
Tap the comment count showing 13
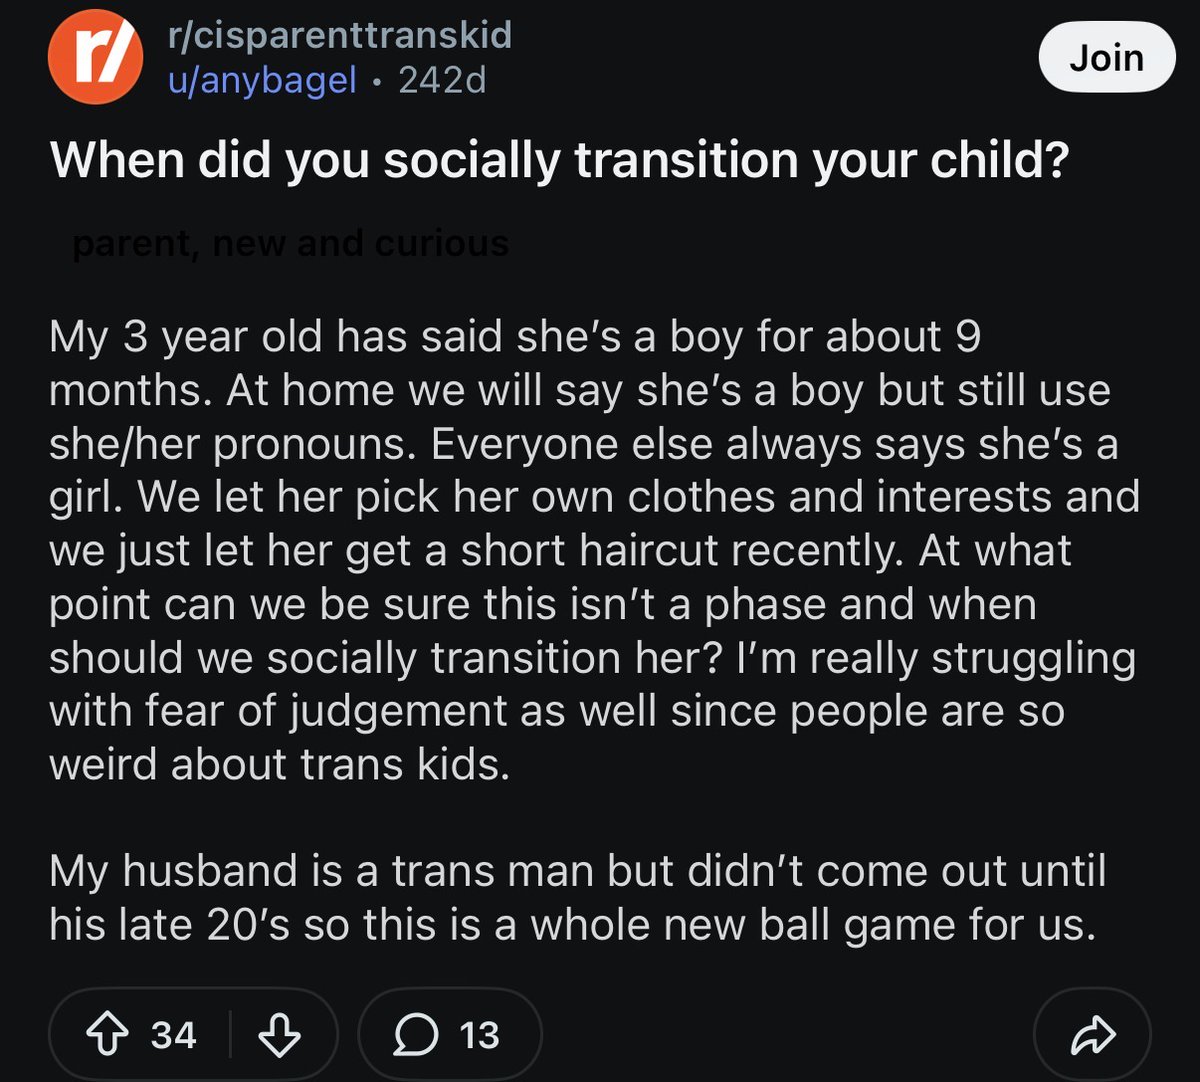pyautogui.click(x=479, y=1035)
